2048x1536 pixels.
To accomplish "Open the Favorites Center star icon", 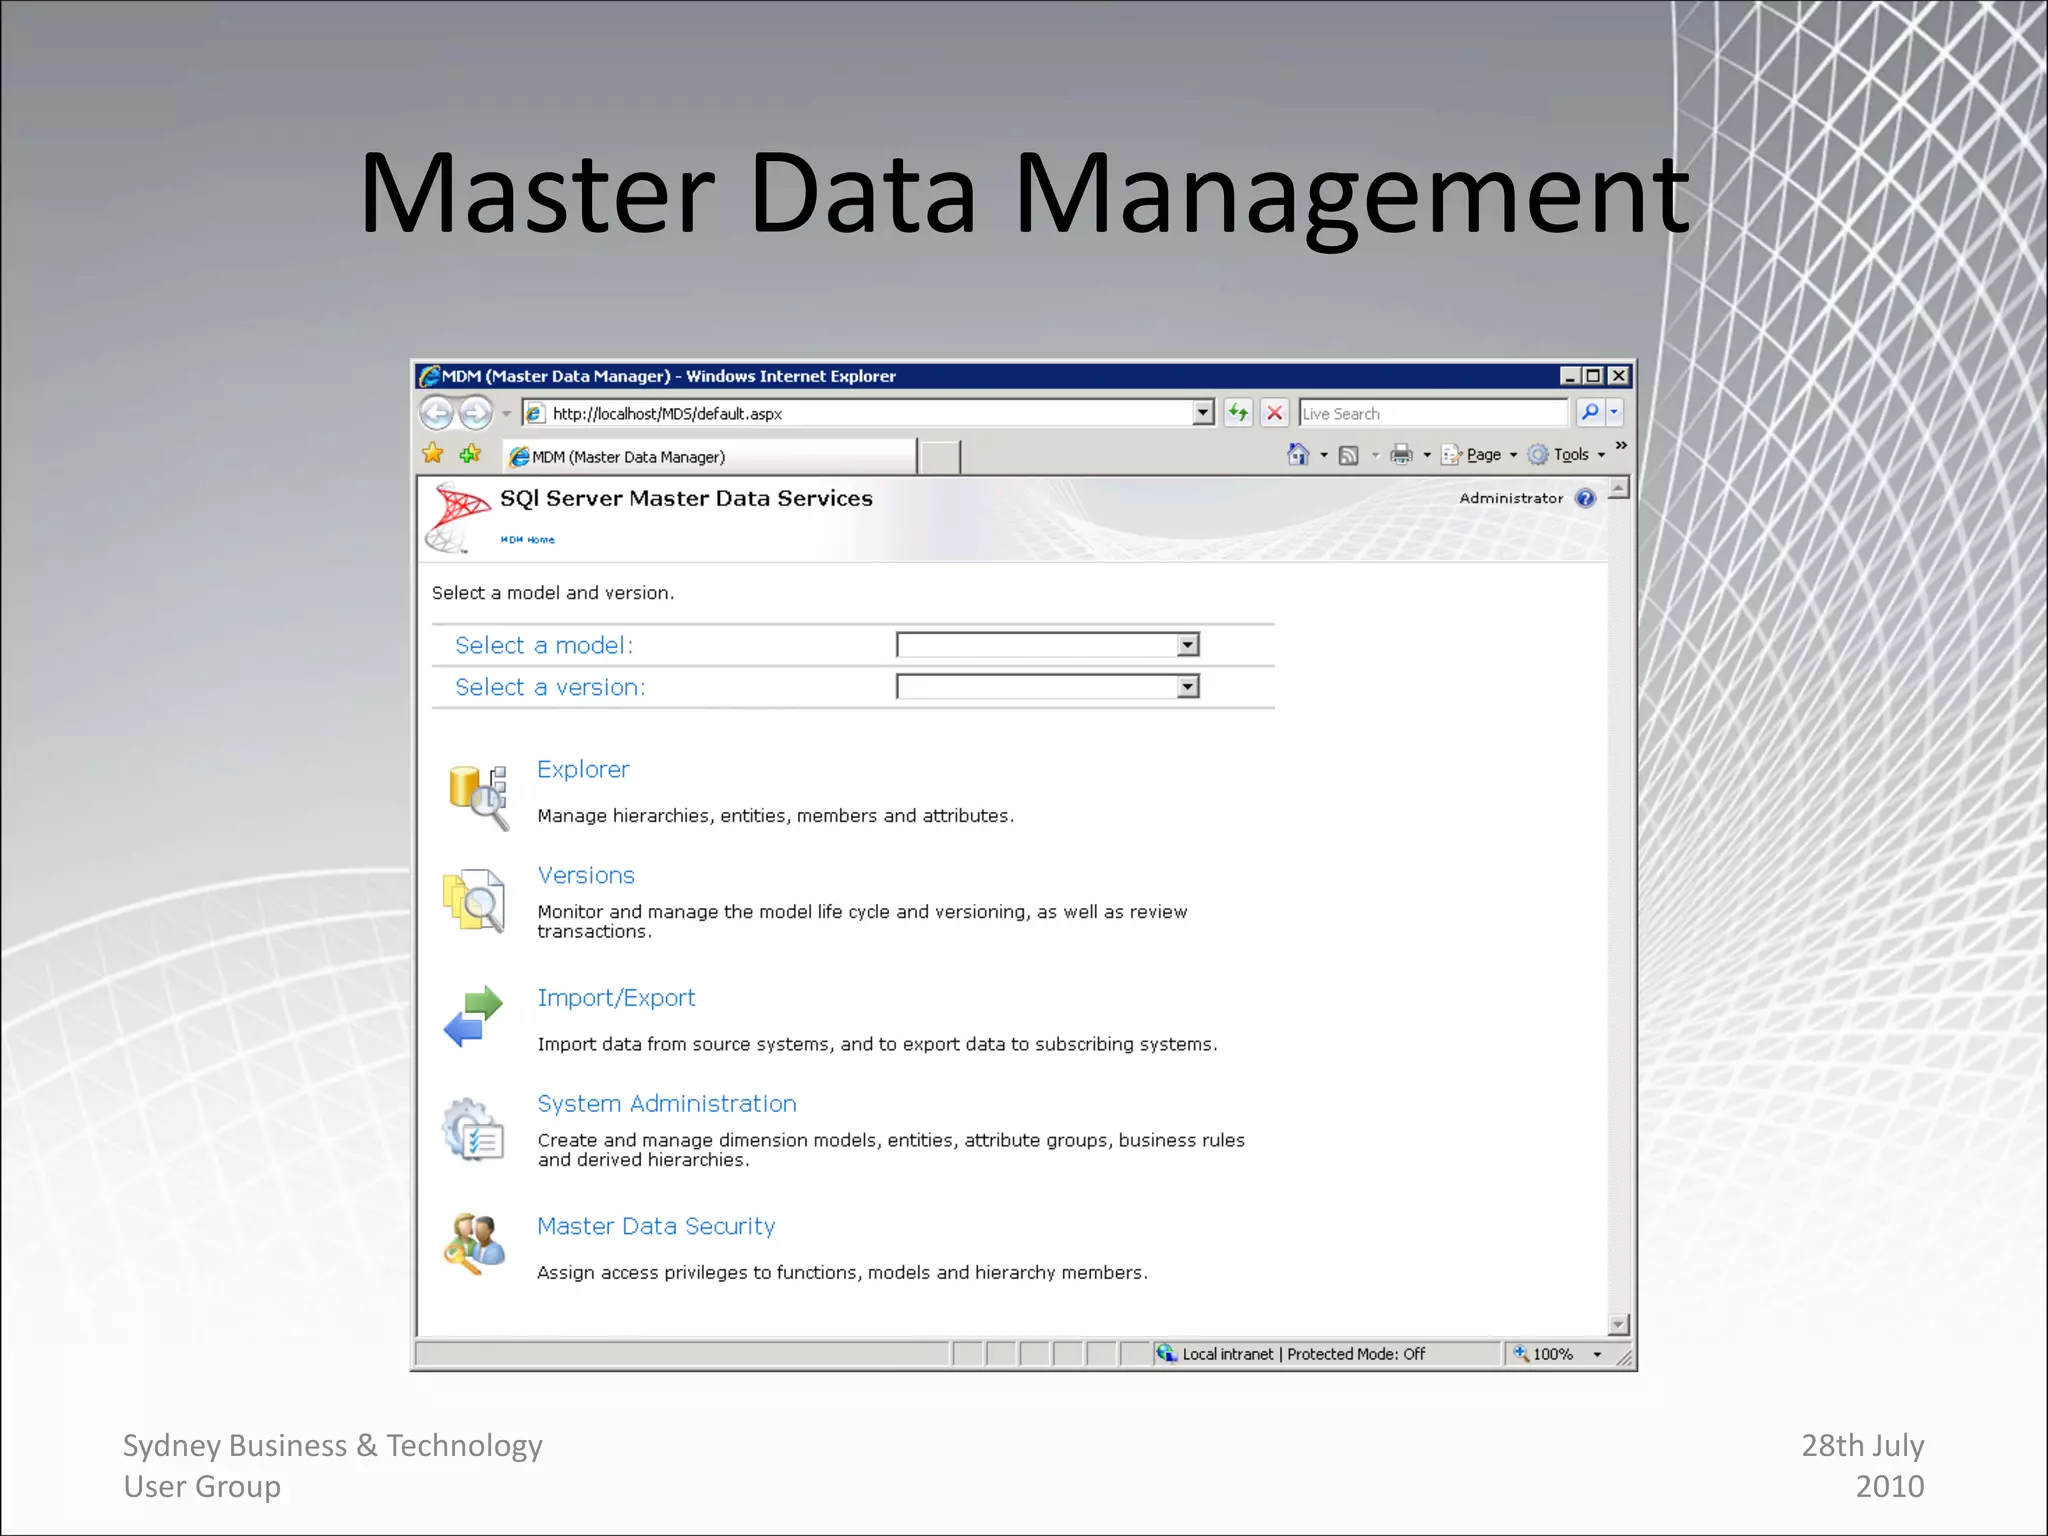I will click(433, 454).
